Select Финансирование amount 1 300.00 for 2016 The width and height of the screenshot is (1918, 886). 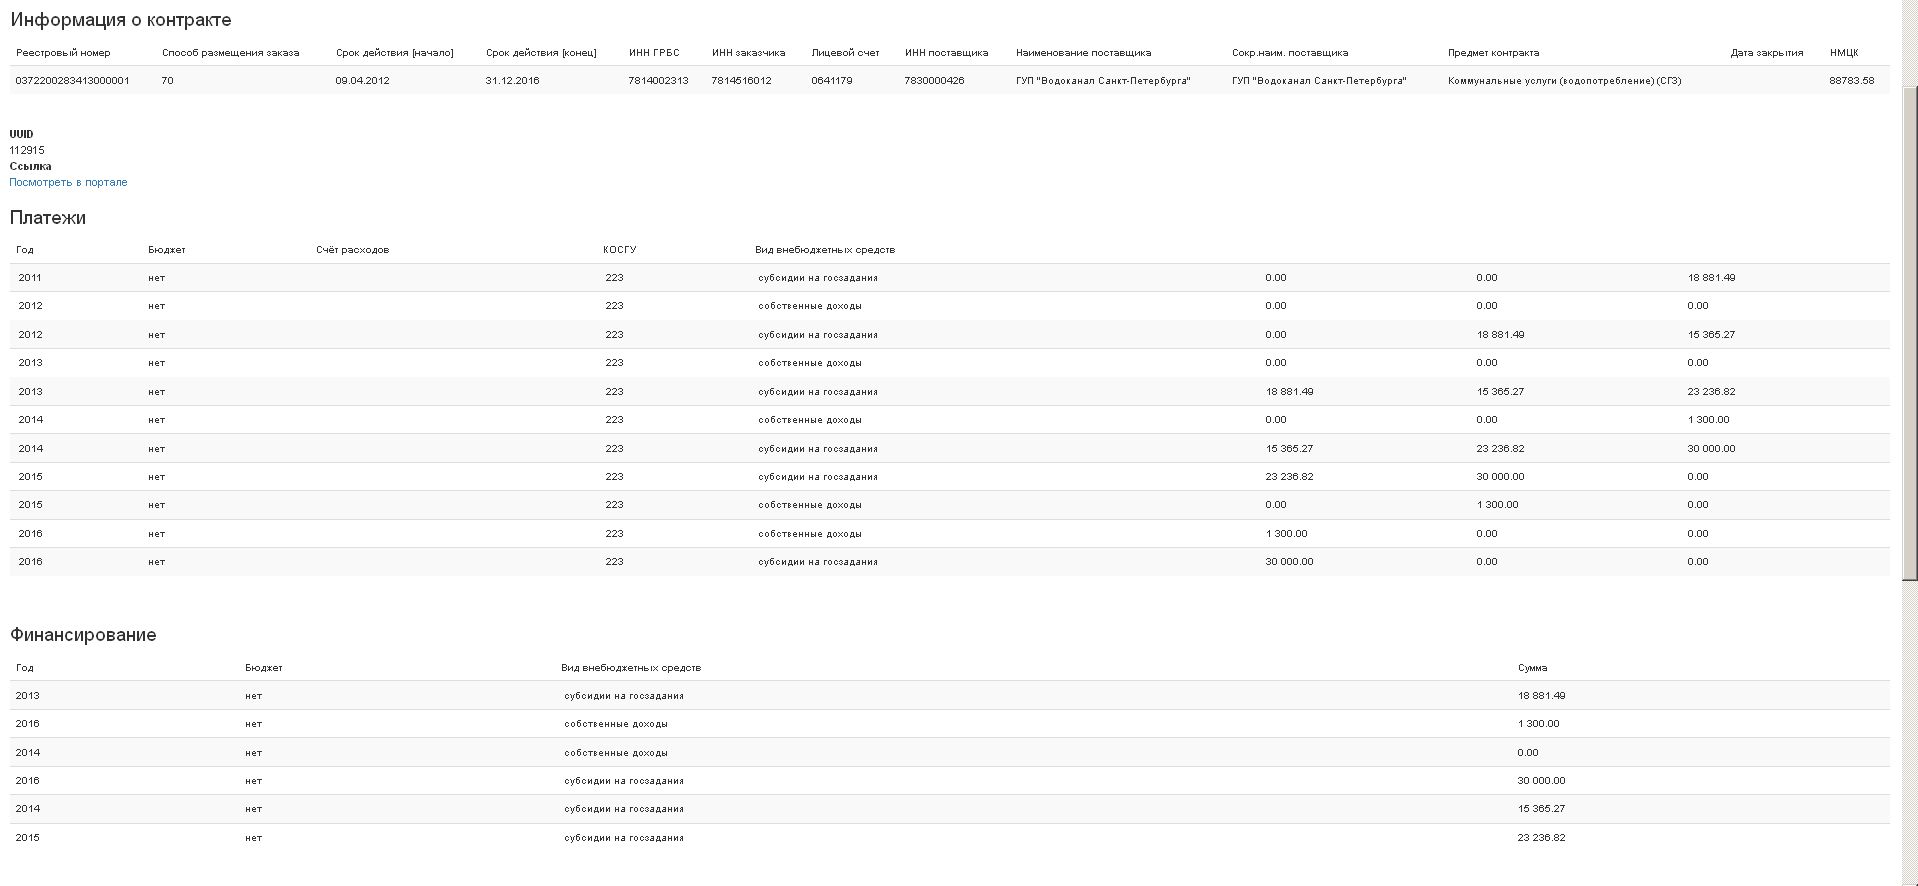(x=1538, y=724)
